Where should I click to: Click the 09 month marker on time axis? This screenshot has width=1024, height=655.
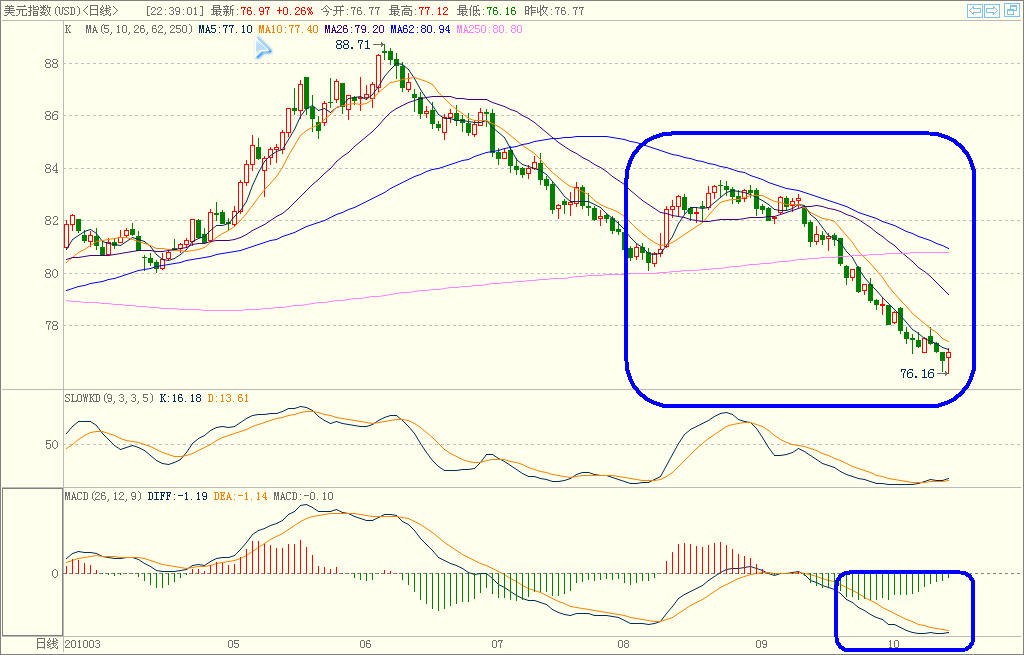coord(761,644)
